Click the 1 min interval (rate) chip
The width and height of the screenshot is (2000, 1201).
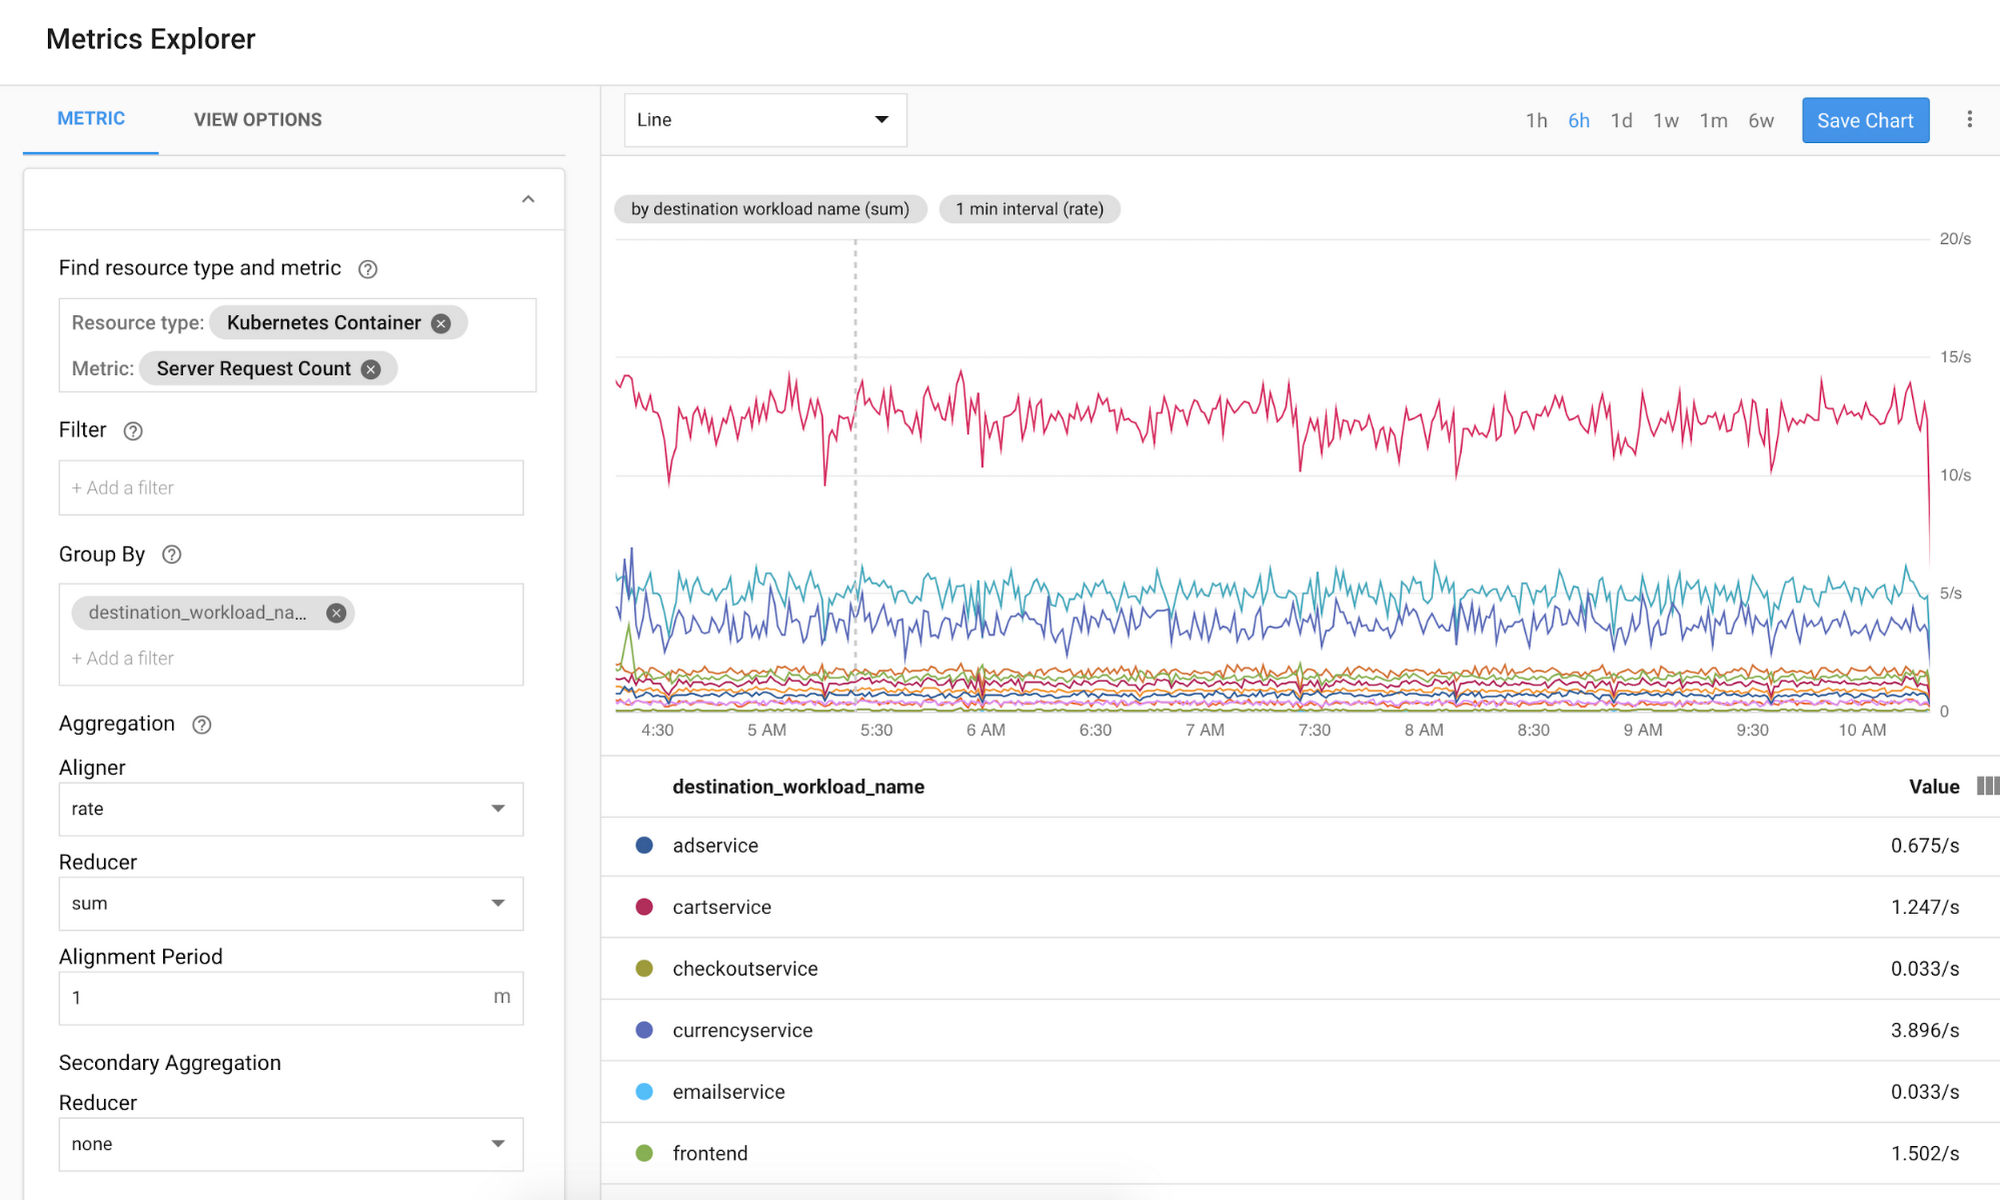[x=1029, y=209]
